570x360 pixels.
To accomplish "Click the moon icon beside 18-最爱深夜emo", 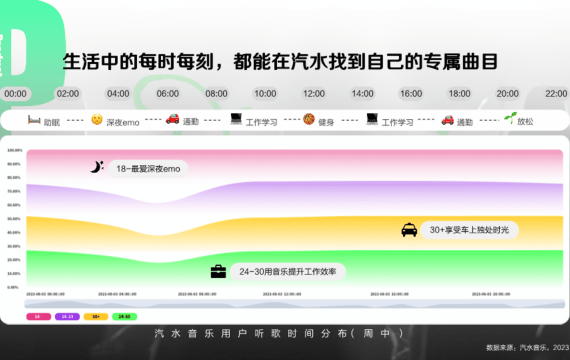I will click(97, 167).
